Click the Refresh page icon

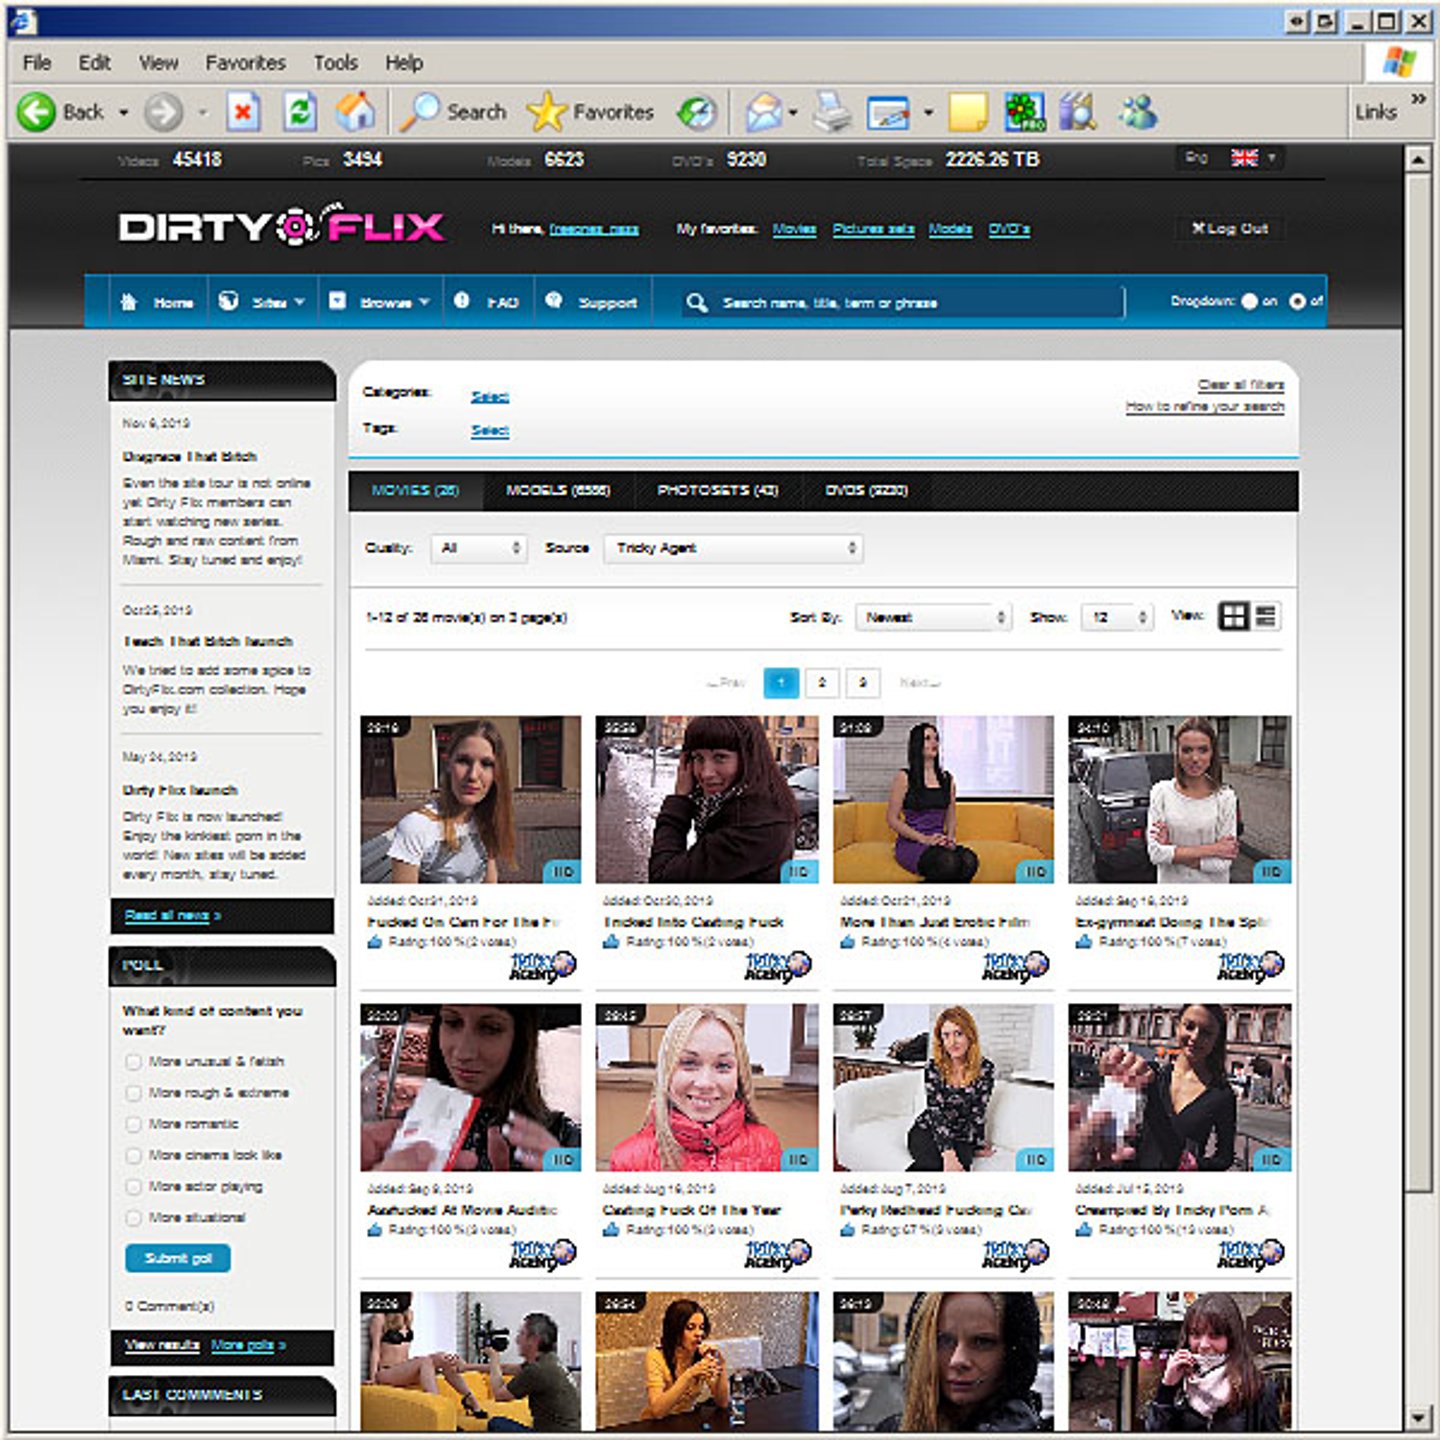299,112
